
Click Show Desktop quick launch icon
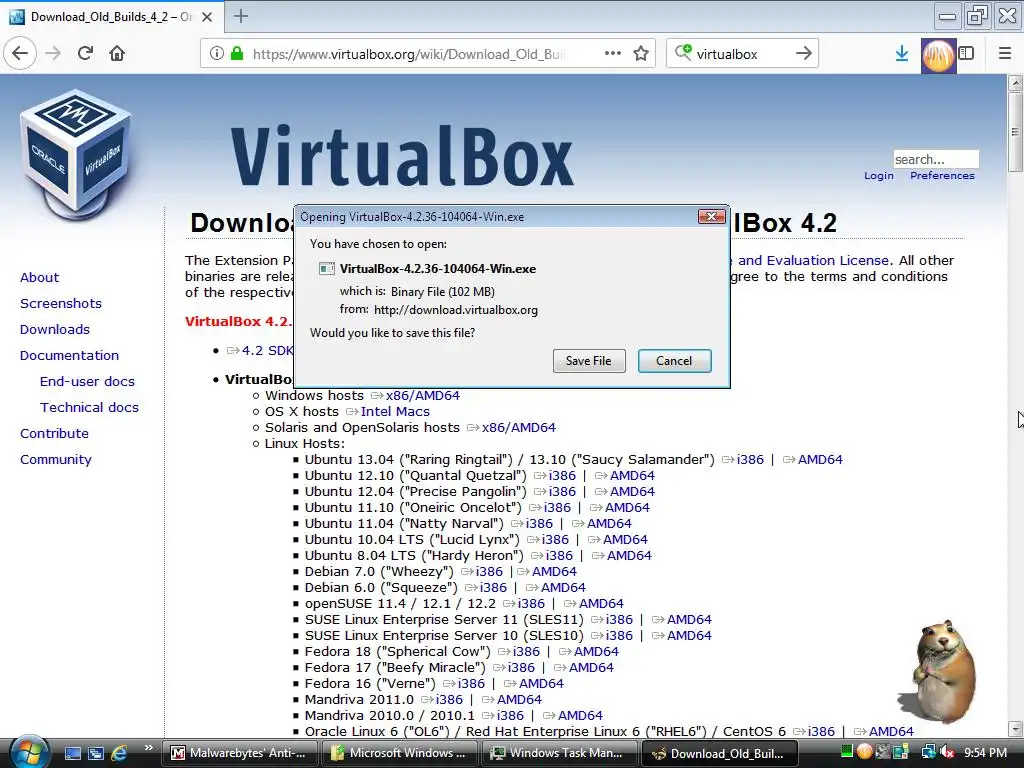click(x=72, y=753)
